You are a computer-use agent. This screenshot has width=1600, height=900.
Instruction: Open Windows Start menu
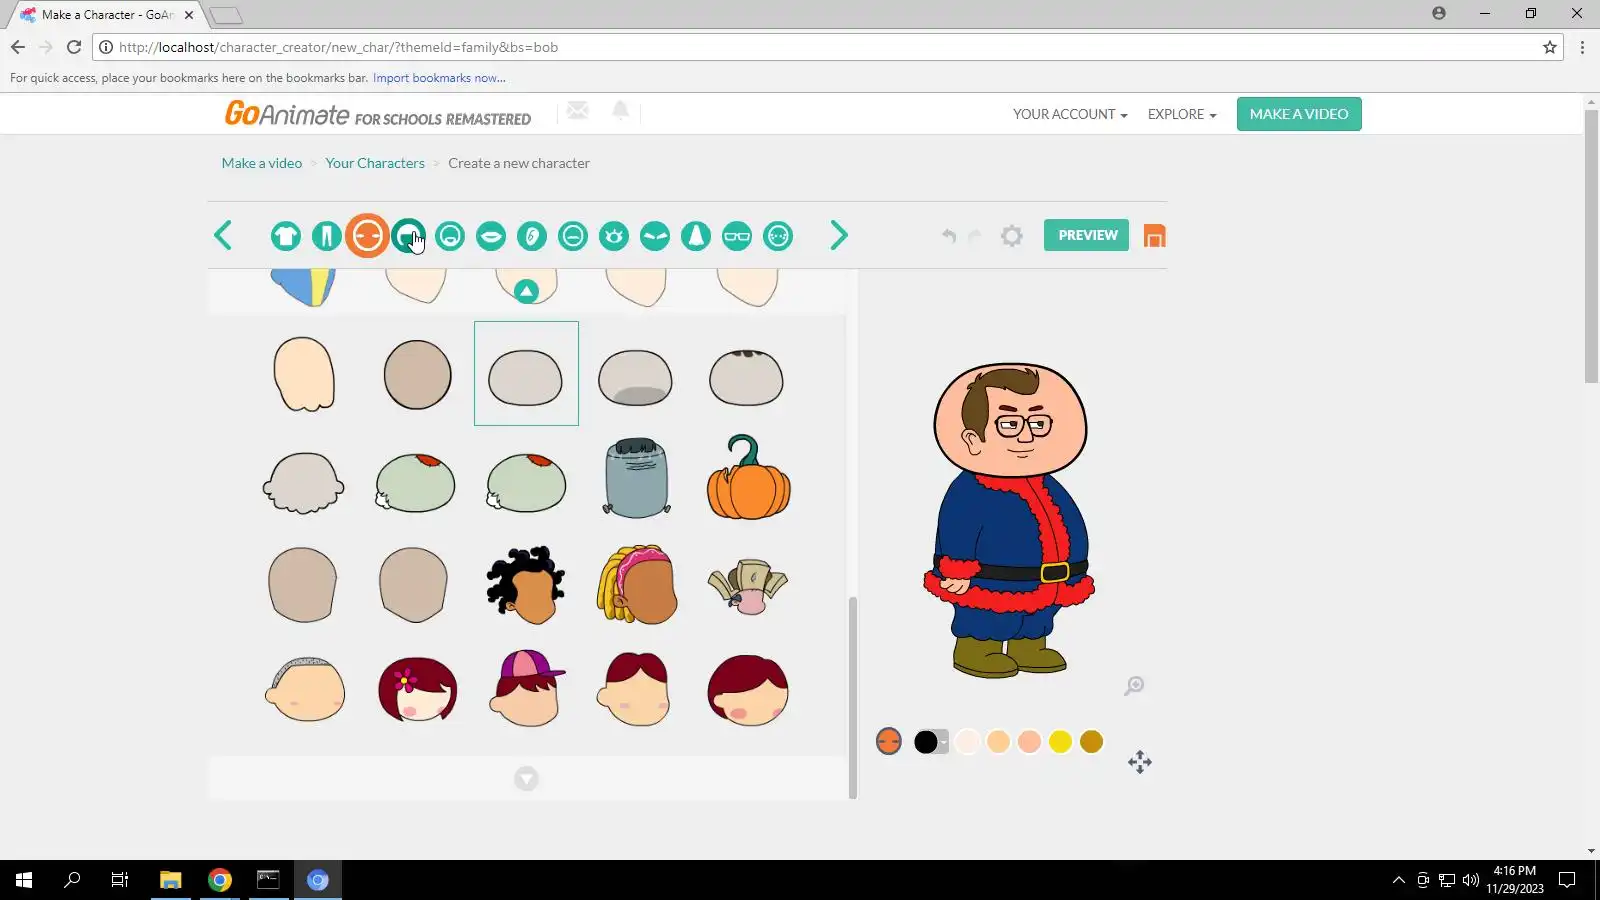pyautogui.click(x=24, y=880)
